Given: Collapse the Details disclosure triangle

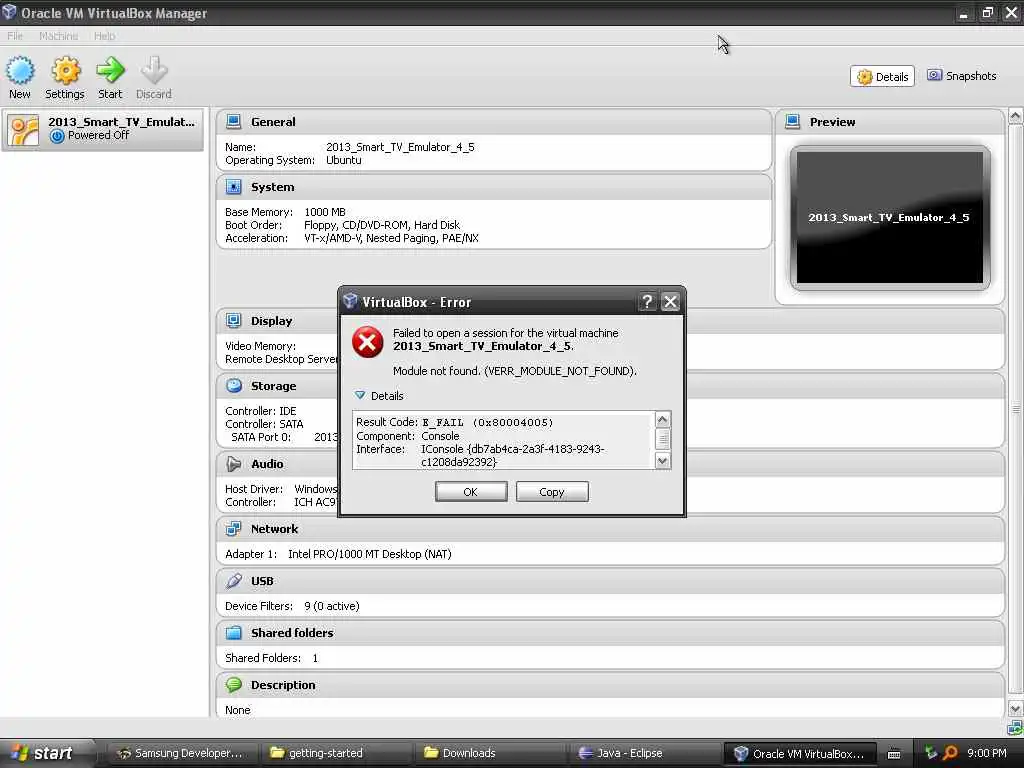Looking at the screenshot, I should (x=360, y=395).
